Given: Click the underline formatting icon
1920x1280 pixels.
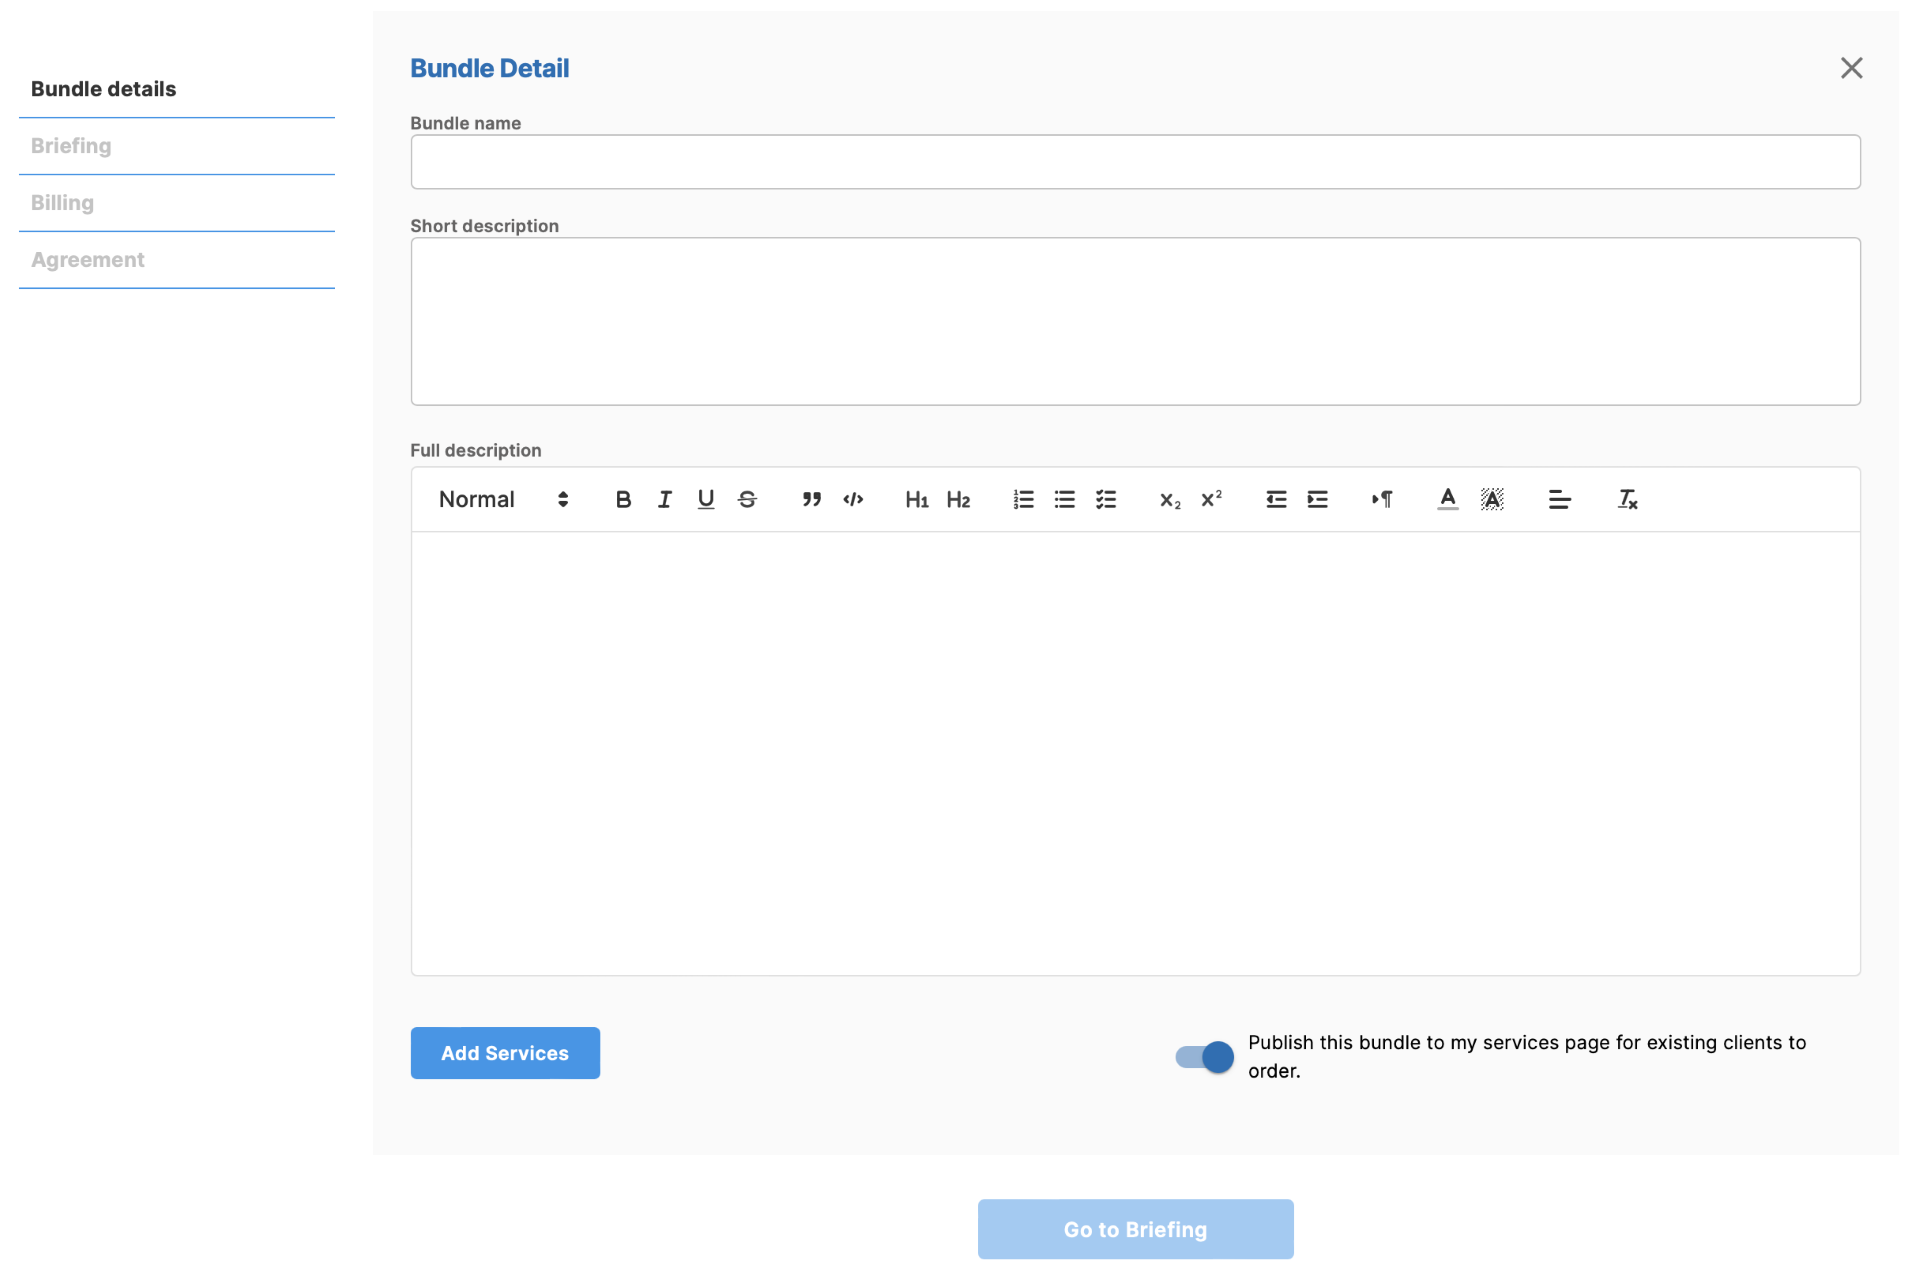Looking at the screenshot, I should pos(706,499).
